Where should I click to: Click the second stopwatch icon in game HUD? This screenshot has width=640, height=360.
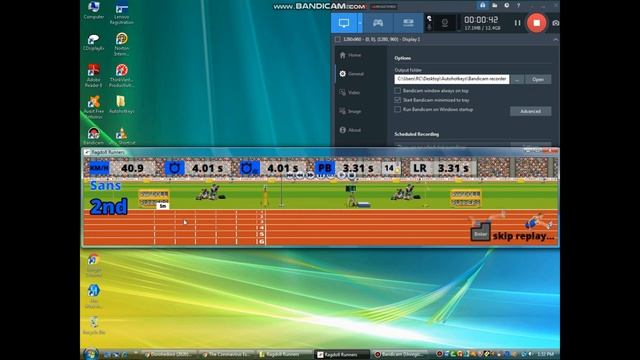[249, 168]
